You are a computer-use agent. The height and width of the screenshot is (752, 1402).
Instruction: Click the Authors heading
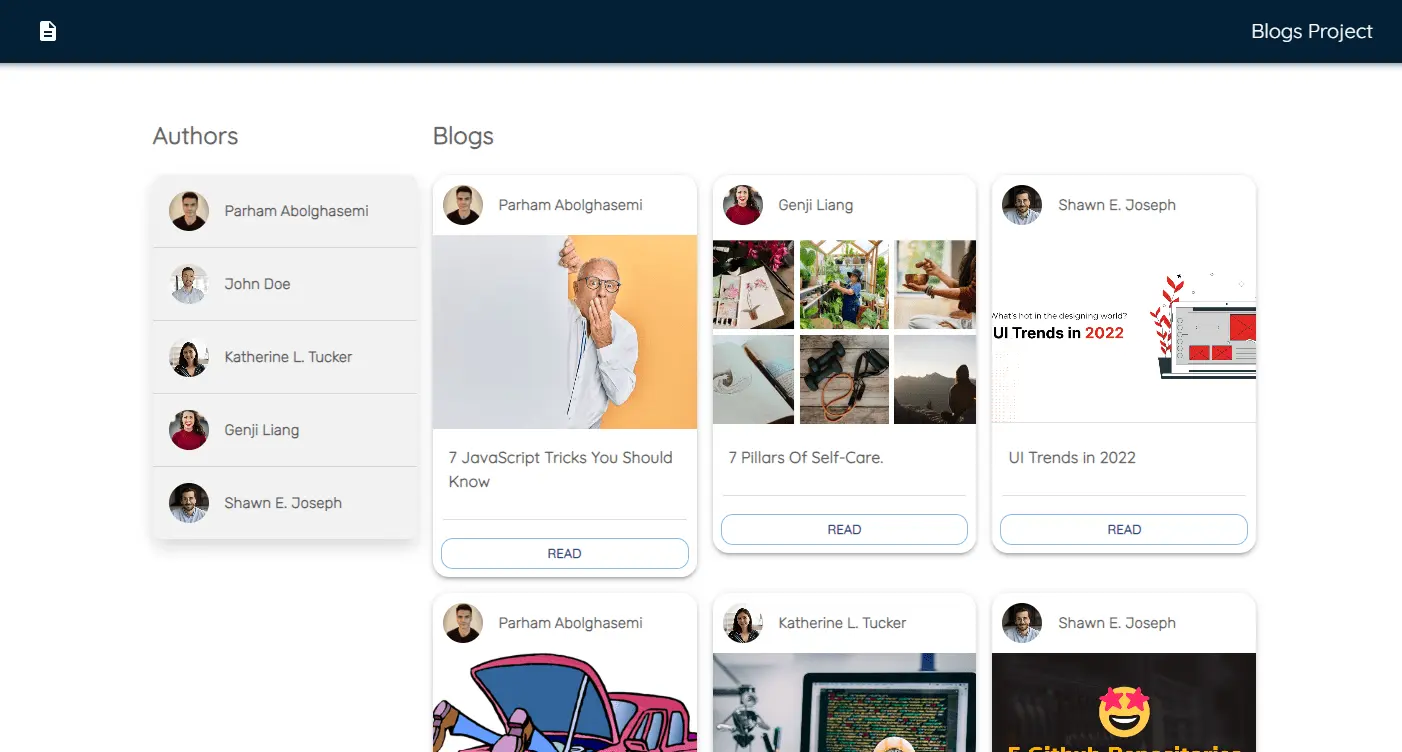pos(195,136)
